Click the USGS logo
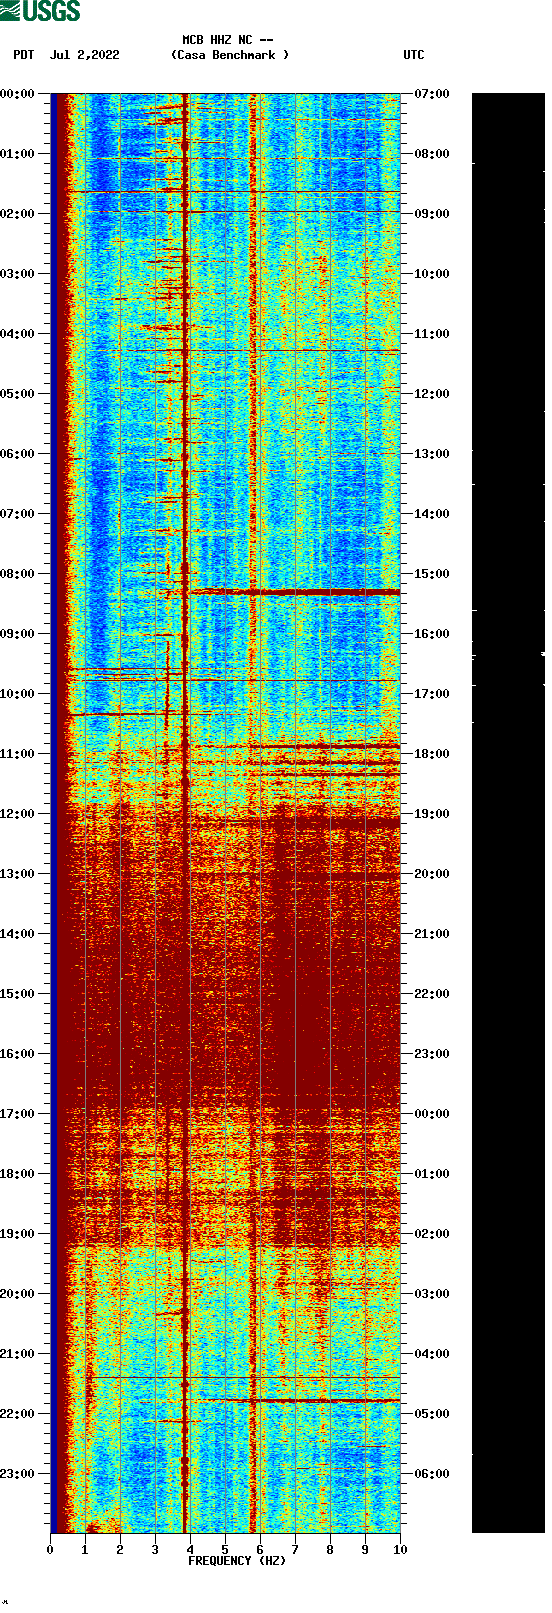 [x=40, y=11]
